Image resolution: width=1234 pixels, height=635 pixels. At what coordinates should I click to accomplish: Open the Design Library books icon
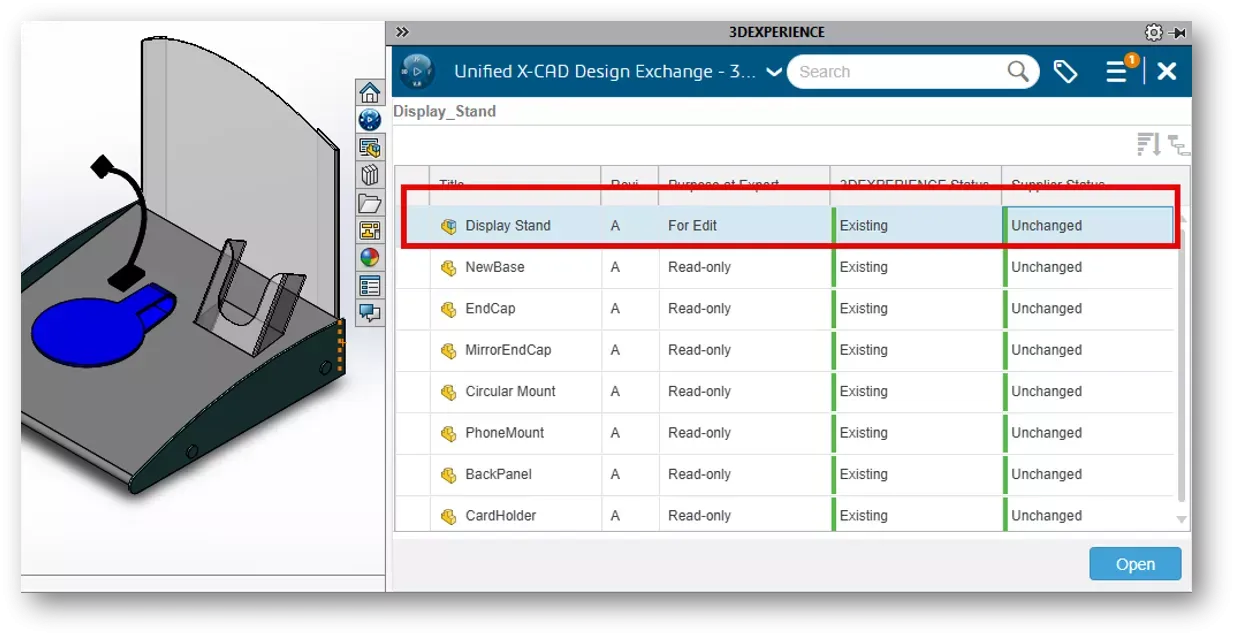370,175
